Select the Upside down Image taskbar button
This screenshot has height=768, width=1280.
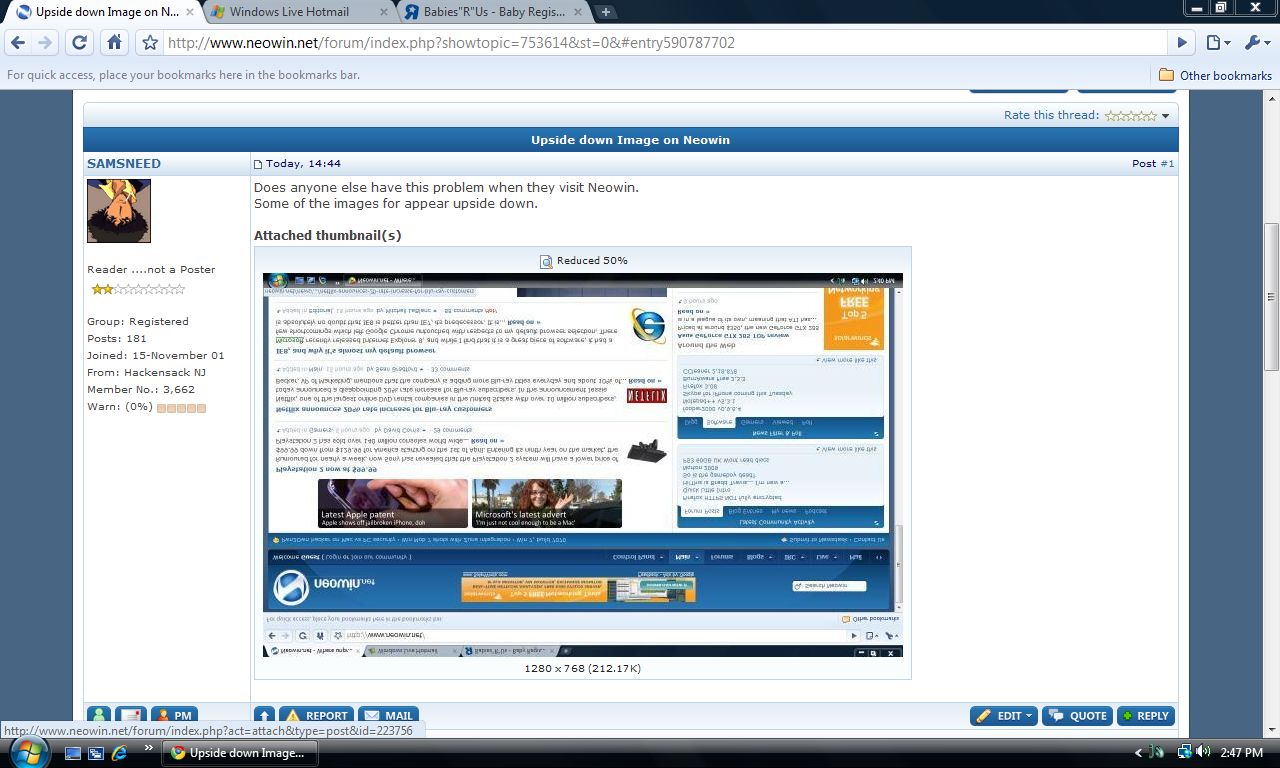click(242, 753)
